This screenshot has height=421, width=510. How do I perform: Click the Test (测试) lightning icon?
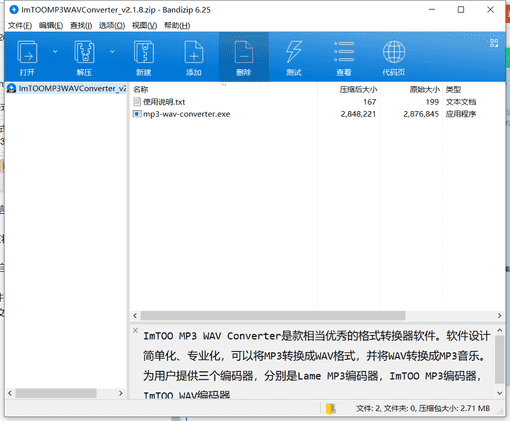(x=294, y=52)
